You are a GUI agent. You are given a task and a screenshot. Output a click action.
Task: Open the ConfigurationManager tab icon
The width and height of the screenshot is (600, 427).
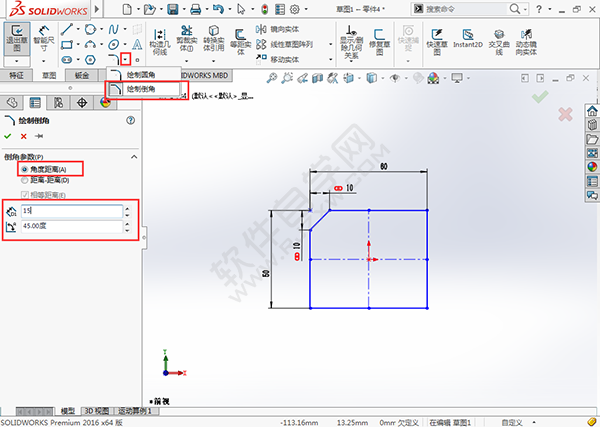point(59,103)
